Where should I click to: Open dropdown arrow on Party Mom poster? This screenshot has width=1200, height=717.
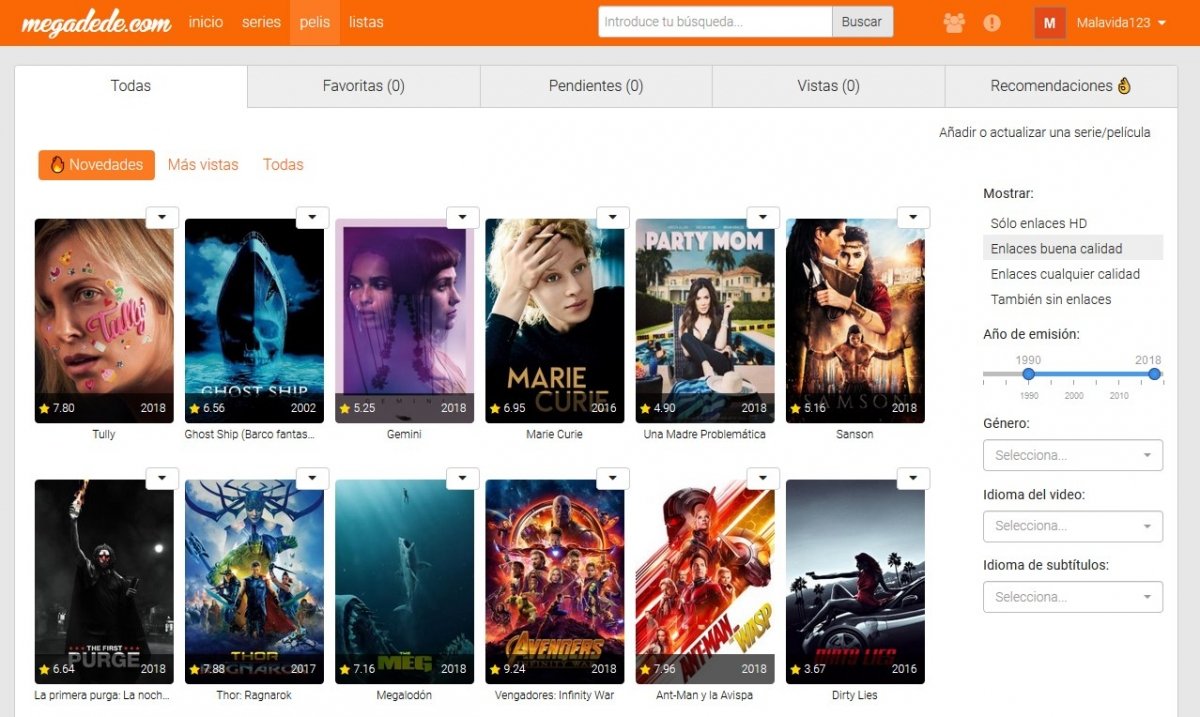[x=762, y=217]
